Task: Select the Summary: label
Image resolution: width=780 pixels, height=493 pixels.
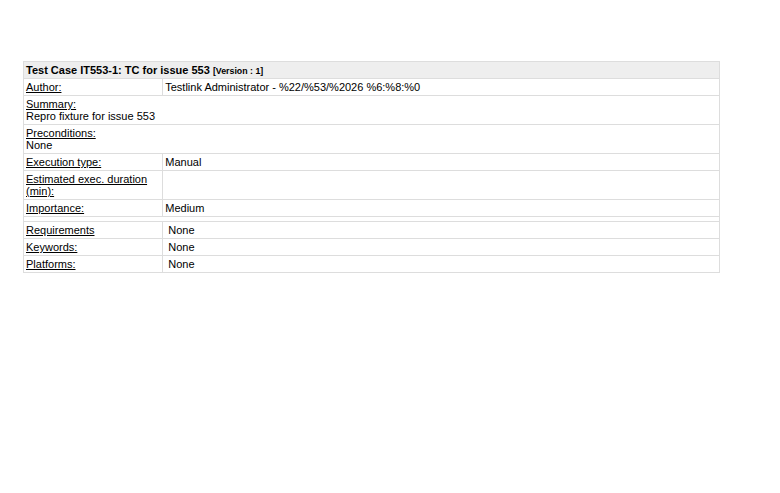Action: 51,104
